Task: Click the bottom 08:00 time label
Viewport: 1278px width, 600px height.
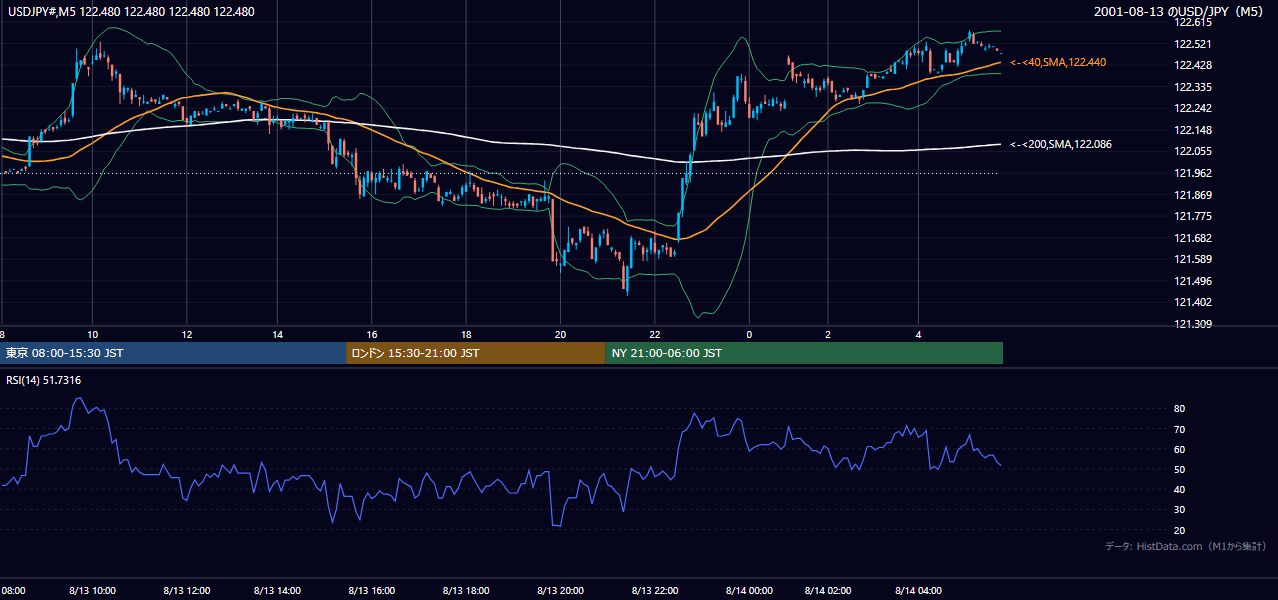Action: (13, 590)
